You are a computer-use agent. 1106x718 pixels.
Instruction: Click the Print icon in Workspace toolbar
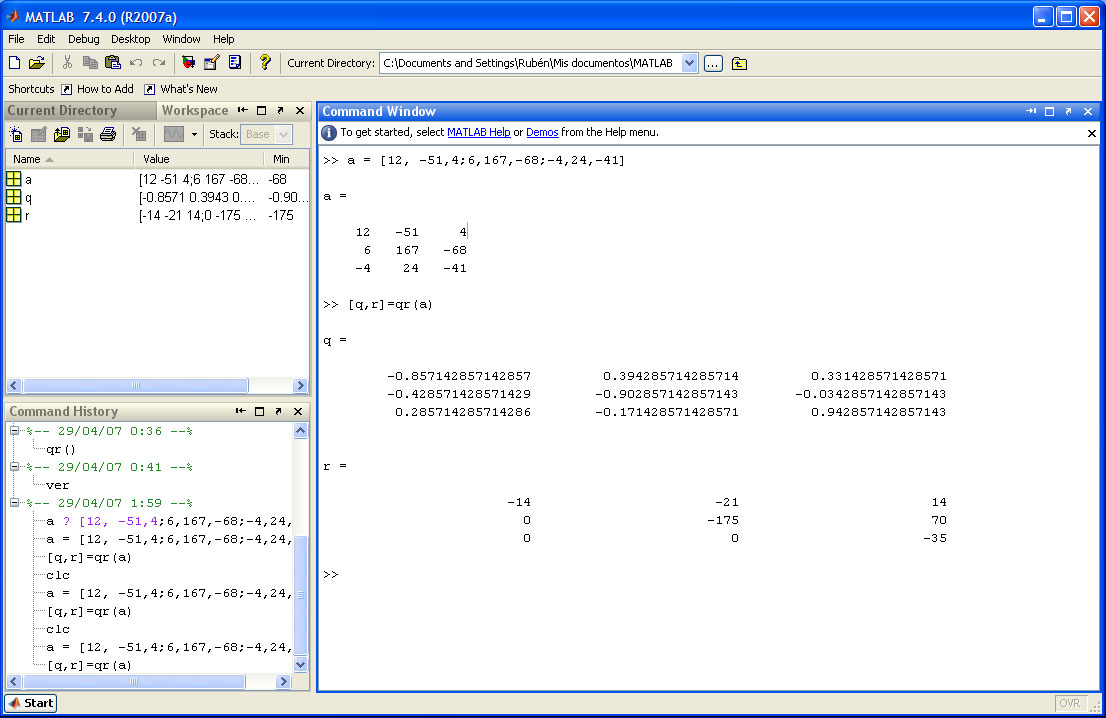(x=108, y=134)
